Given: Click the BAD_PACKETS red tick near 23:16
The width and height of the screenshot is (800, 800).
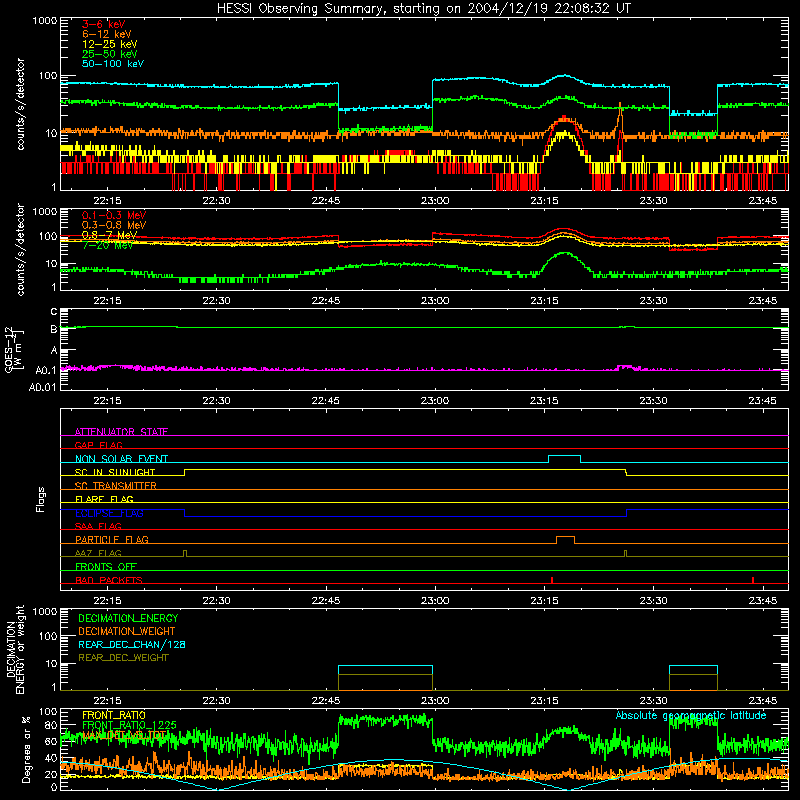Looking at the screenshot, I should (552, 580).
